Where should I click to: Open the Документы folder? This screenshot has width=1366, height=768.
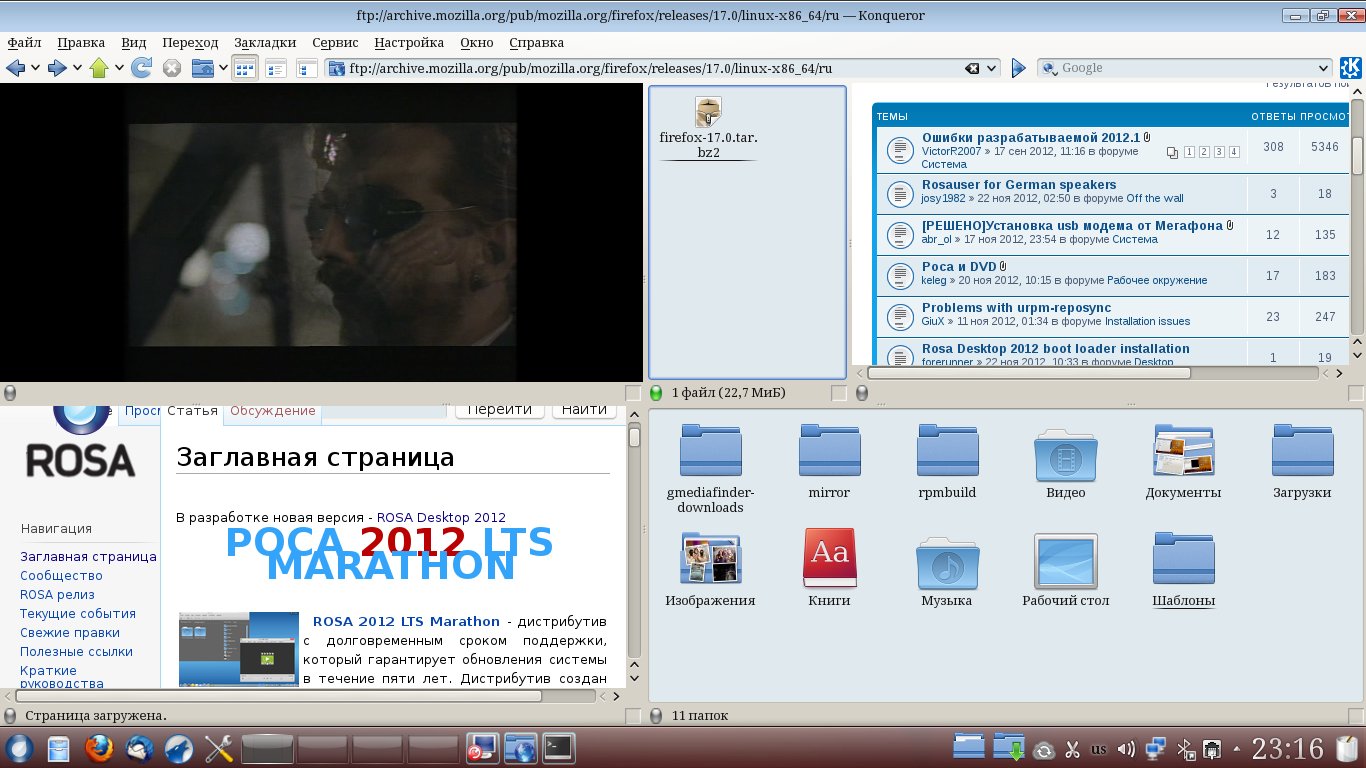coord(1183,461)
